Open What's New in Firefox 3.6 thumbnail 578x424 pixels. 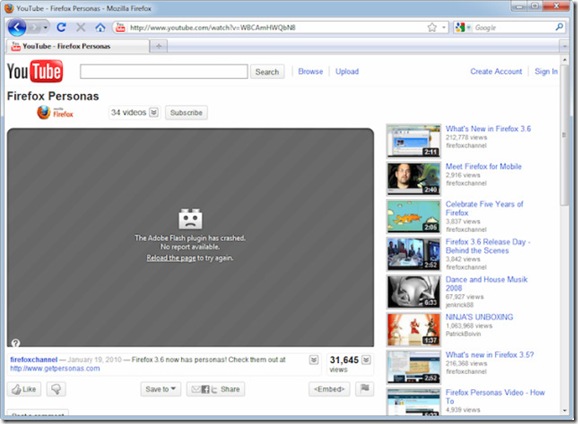(x=414, y=141)
